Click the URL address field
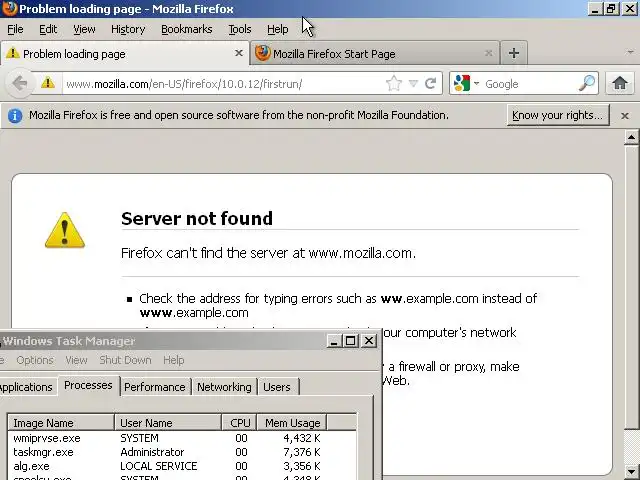Viewport: 640px width, 480px height. [224, 84]
